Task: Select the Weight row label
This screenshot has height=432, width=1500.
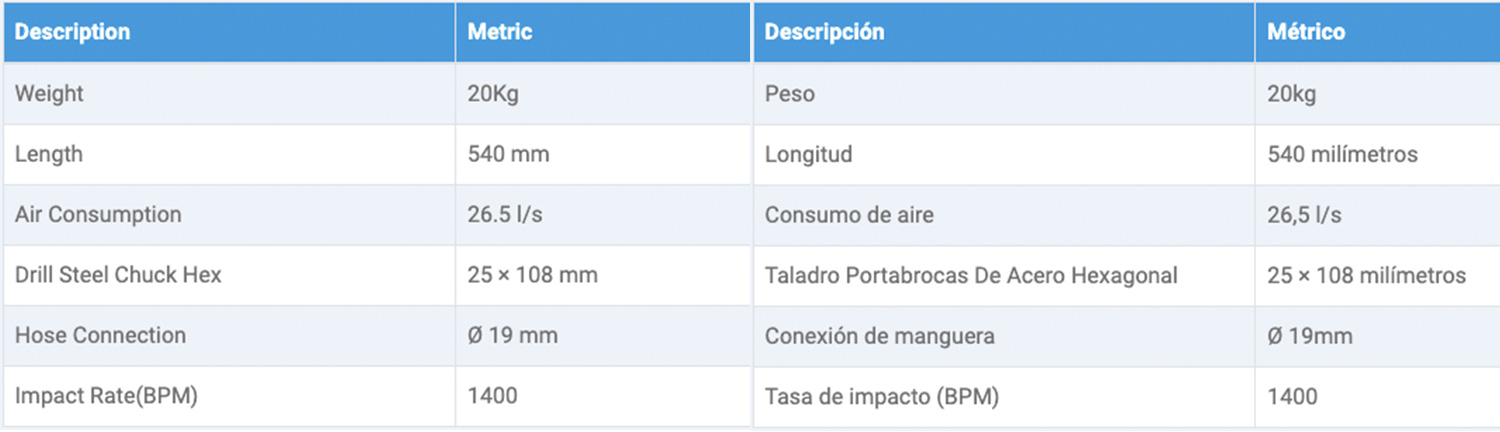Action: 49,94
